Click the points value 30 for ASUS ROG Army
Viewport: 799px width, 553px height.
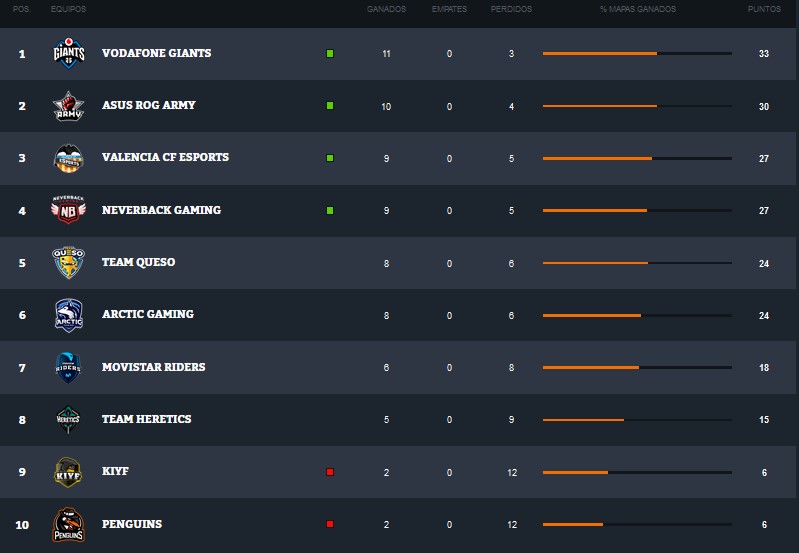pyautogui.click(x=764, y=107)
